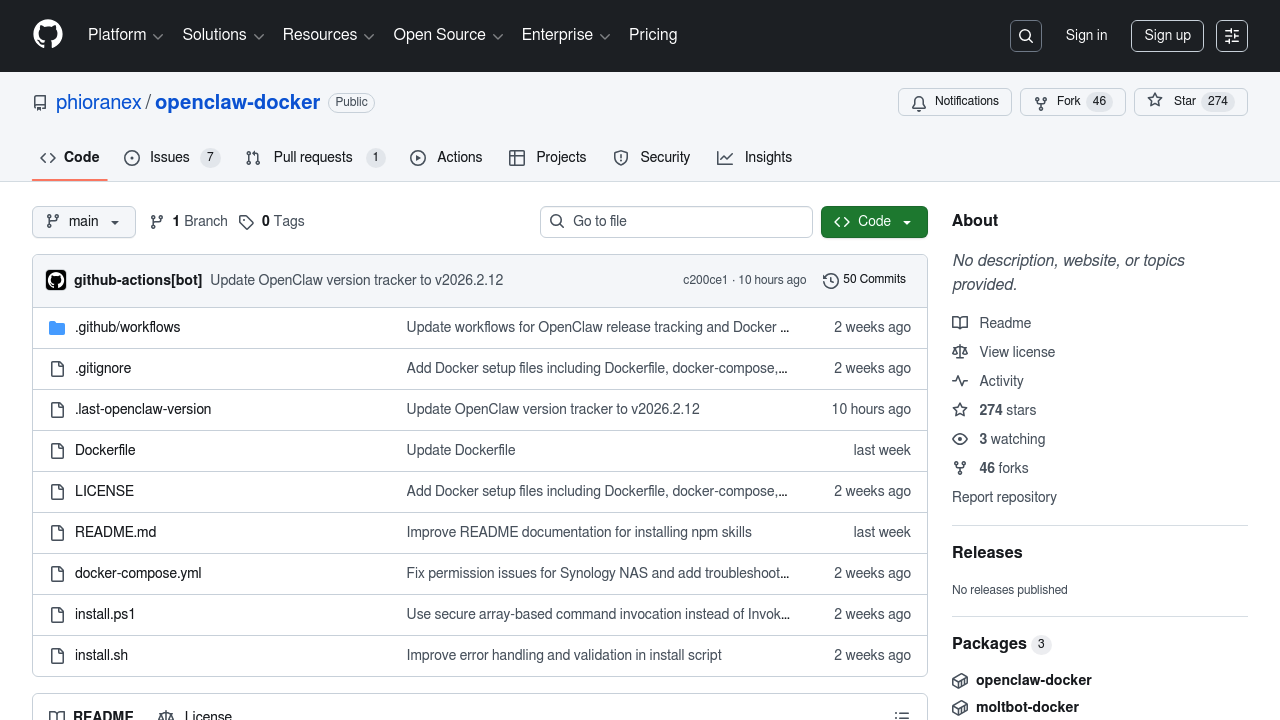The width and height of the screenshot is (1280, 720).
Task: Open the search magnifier icon
Action: (x=1026, y=36)
